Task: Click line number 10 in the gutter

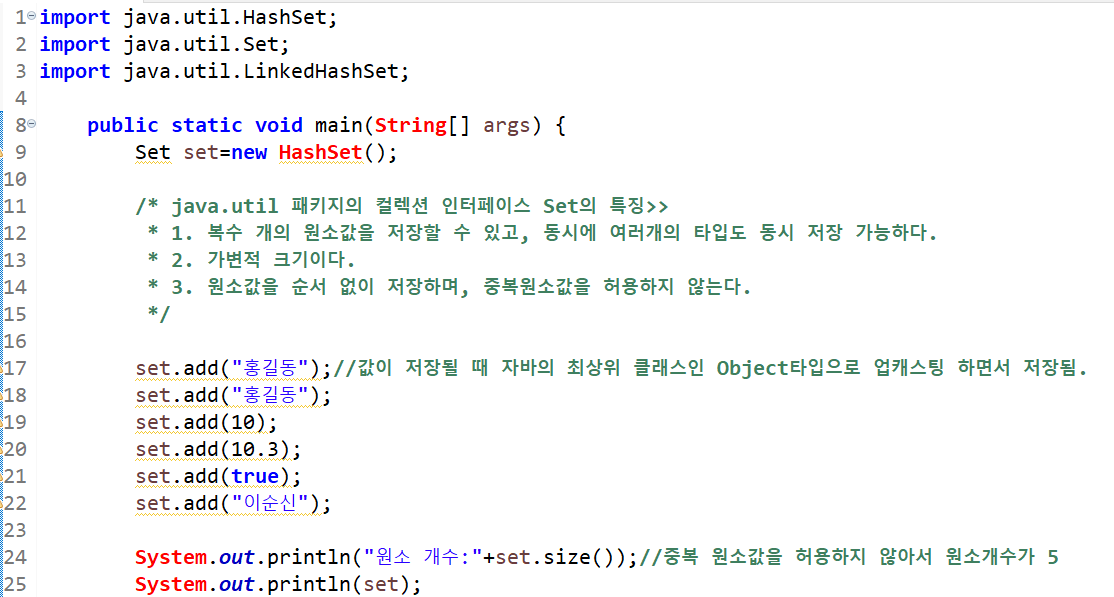Action: click(x=15, y=179)
